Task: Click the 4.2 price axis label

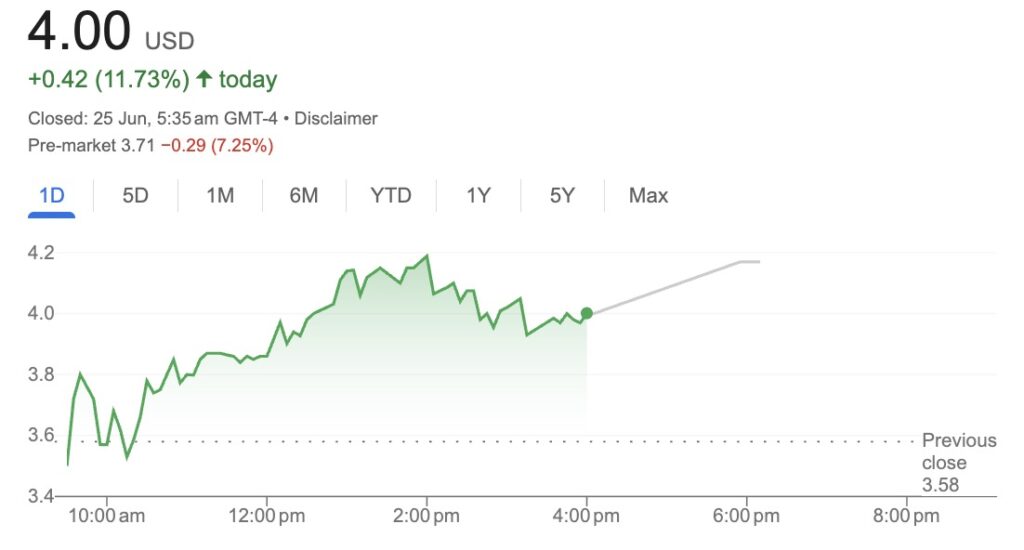Action: click(x=41, y=252)
